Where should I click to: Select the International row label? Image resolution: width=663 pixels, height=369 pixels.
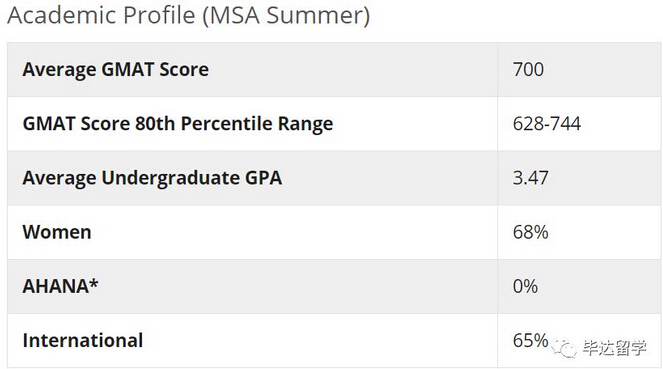click(82, 340)
